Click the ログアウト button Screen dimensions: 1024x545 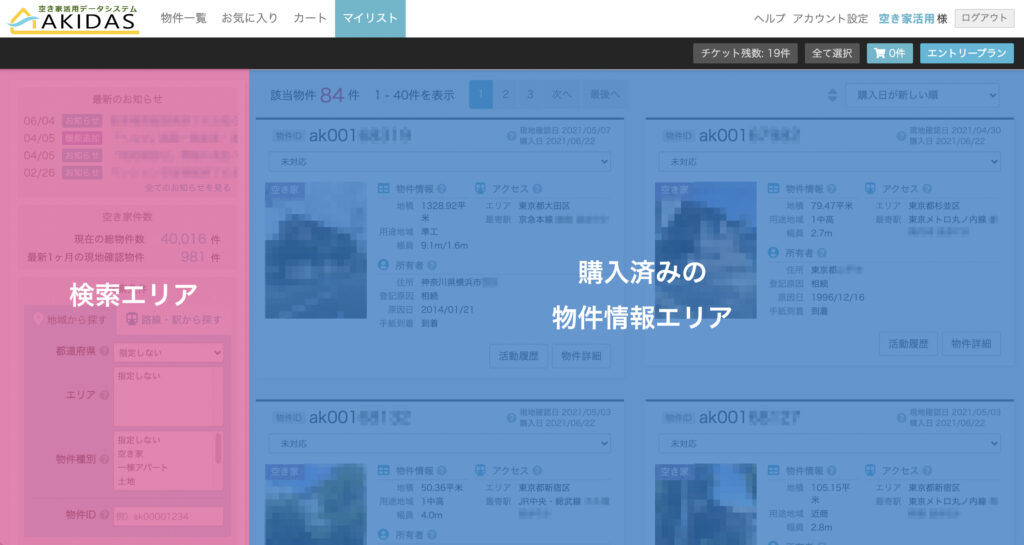(984, 18)
